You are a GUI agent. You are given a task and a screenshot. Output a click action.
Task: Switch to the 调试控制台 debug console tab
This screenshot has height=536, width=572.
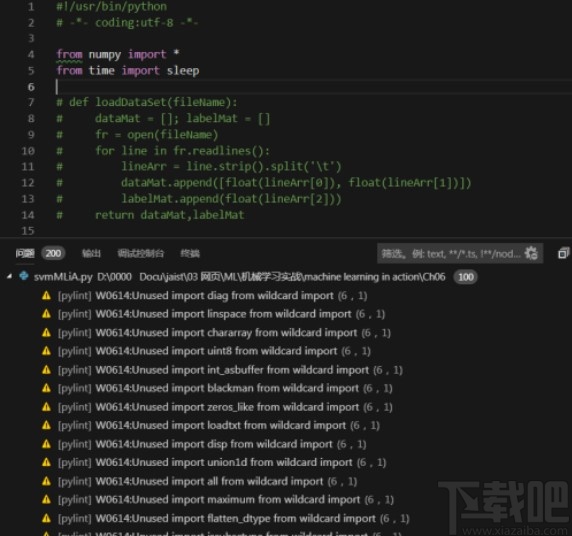pyautogui.click(x=141, y=253)
